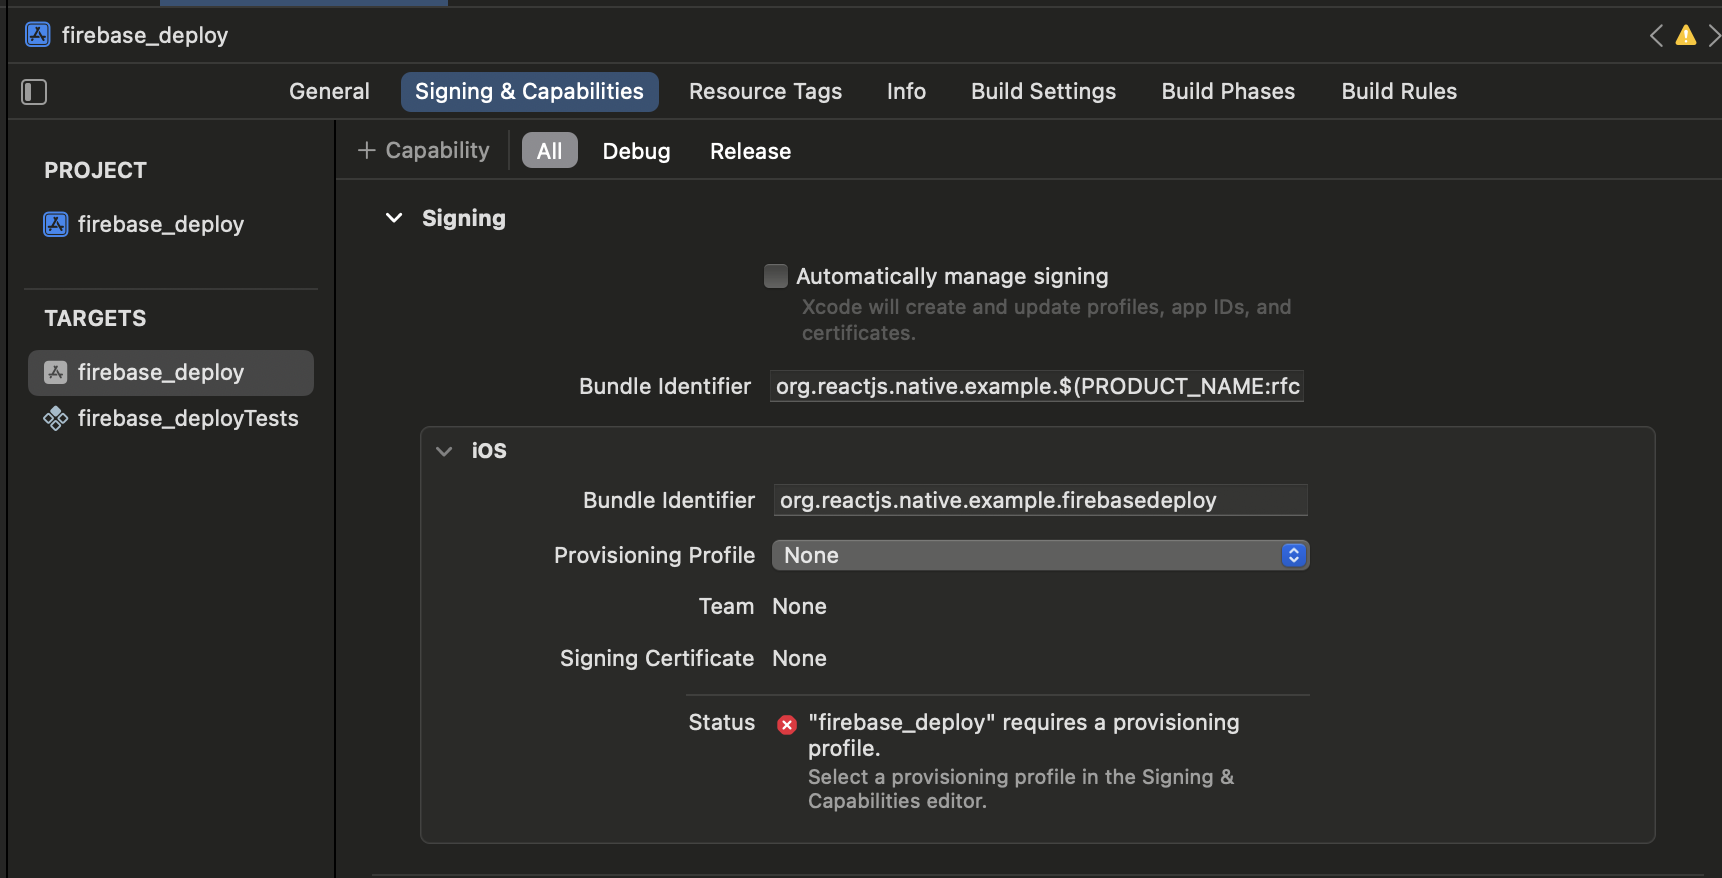Click the Select a provisioning profile hint text
This screenshot has height=878, width=1722.
point(1021,789)
